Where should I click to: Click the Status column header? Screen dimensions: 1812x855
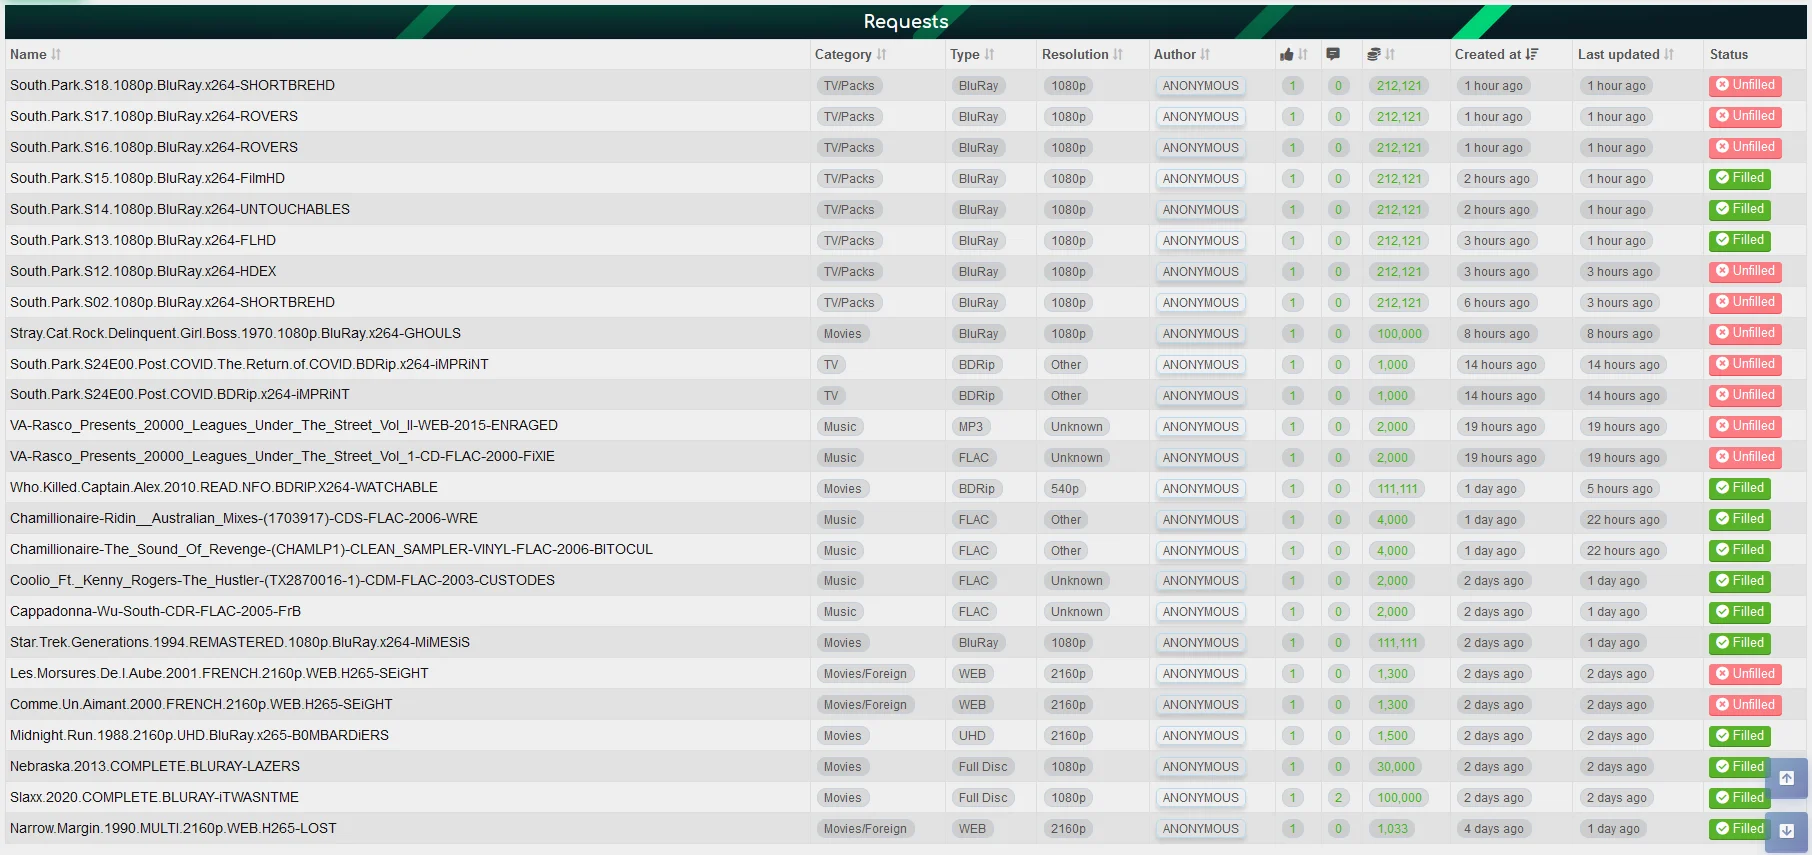pyautogui.click(x=1729, y=55)
